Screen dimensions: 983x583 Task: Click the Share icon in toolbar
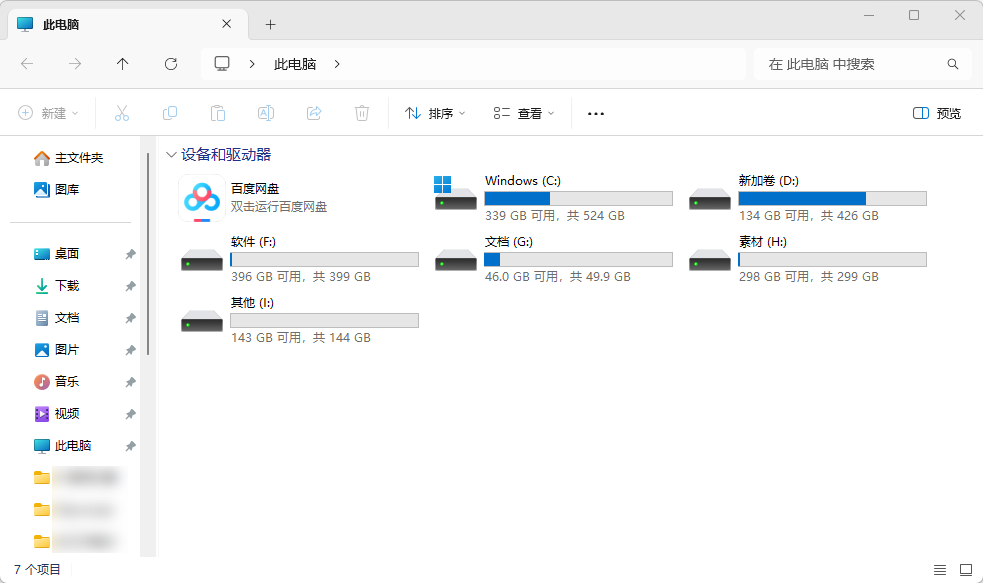click(314, 113)
